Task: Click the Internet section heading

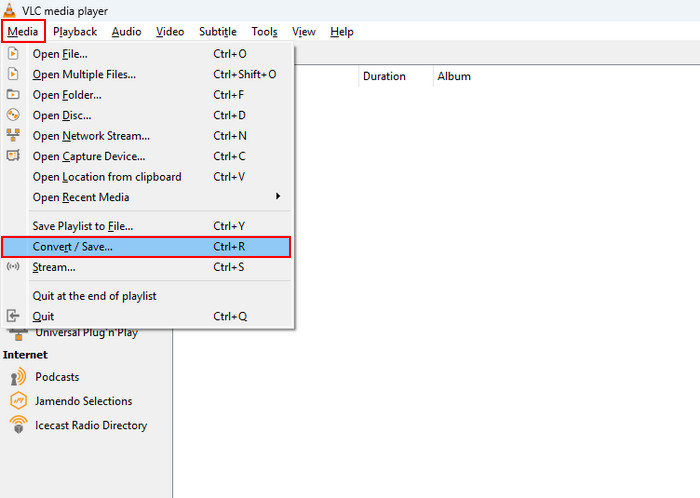Action: pyautogui.click(x=25, y=355)
